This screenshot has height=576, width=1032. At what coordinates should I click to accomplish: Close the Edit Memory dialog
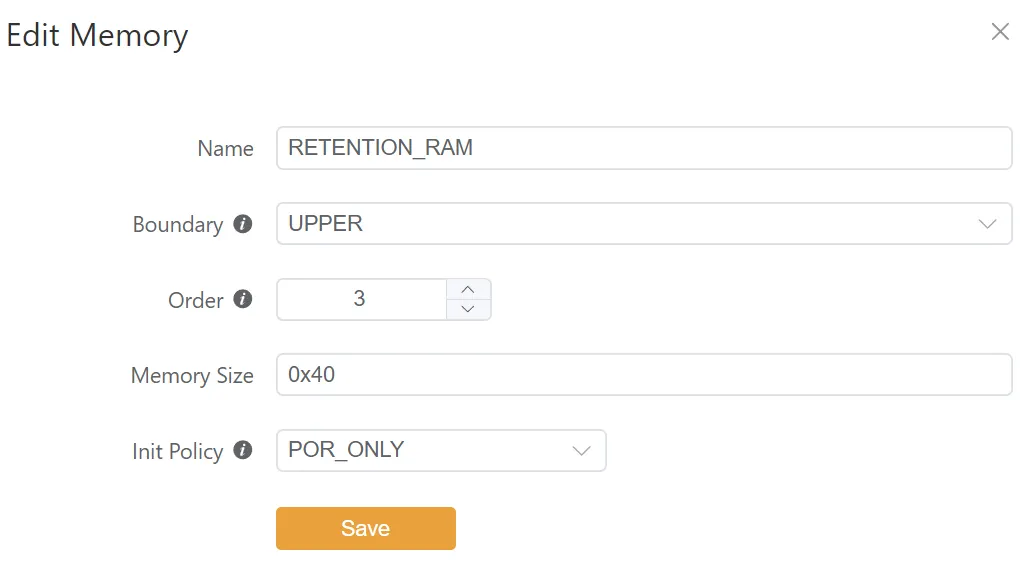[1000, 32]
